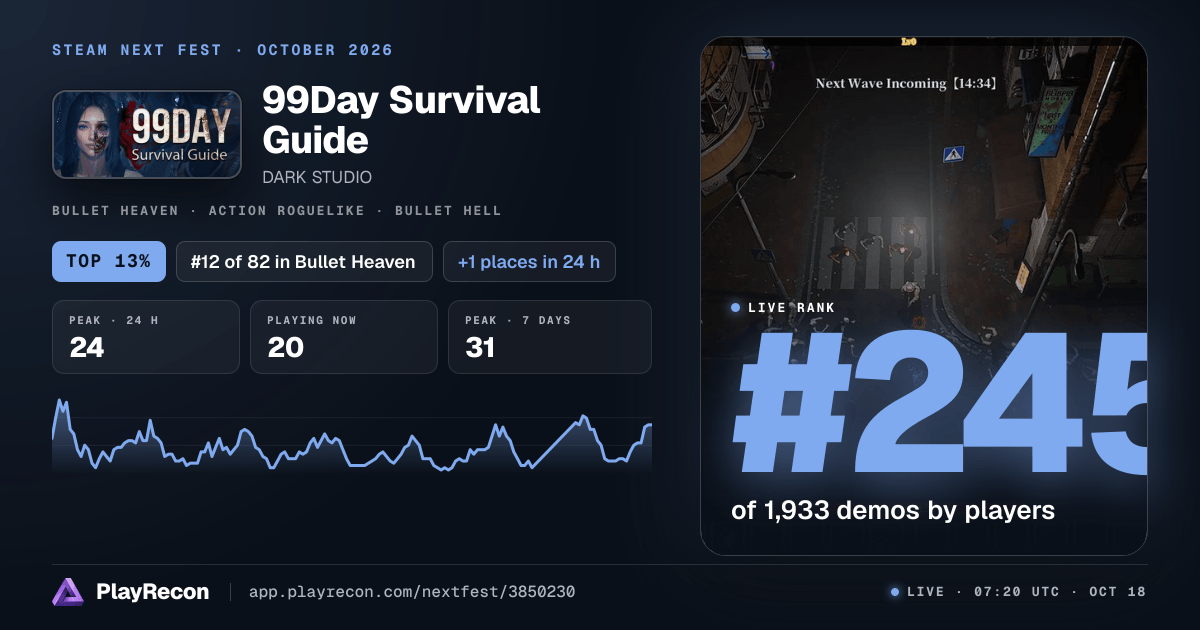Open the app.playrecon.com/nextfest/3850230 link
The height and width of the screenshot is (630, 1200).
[x=411, y=592]
